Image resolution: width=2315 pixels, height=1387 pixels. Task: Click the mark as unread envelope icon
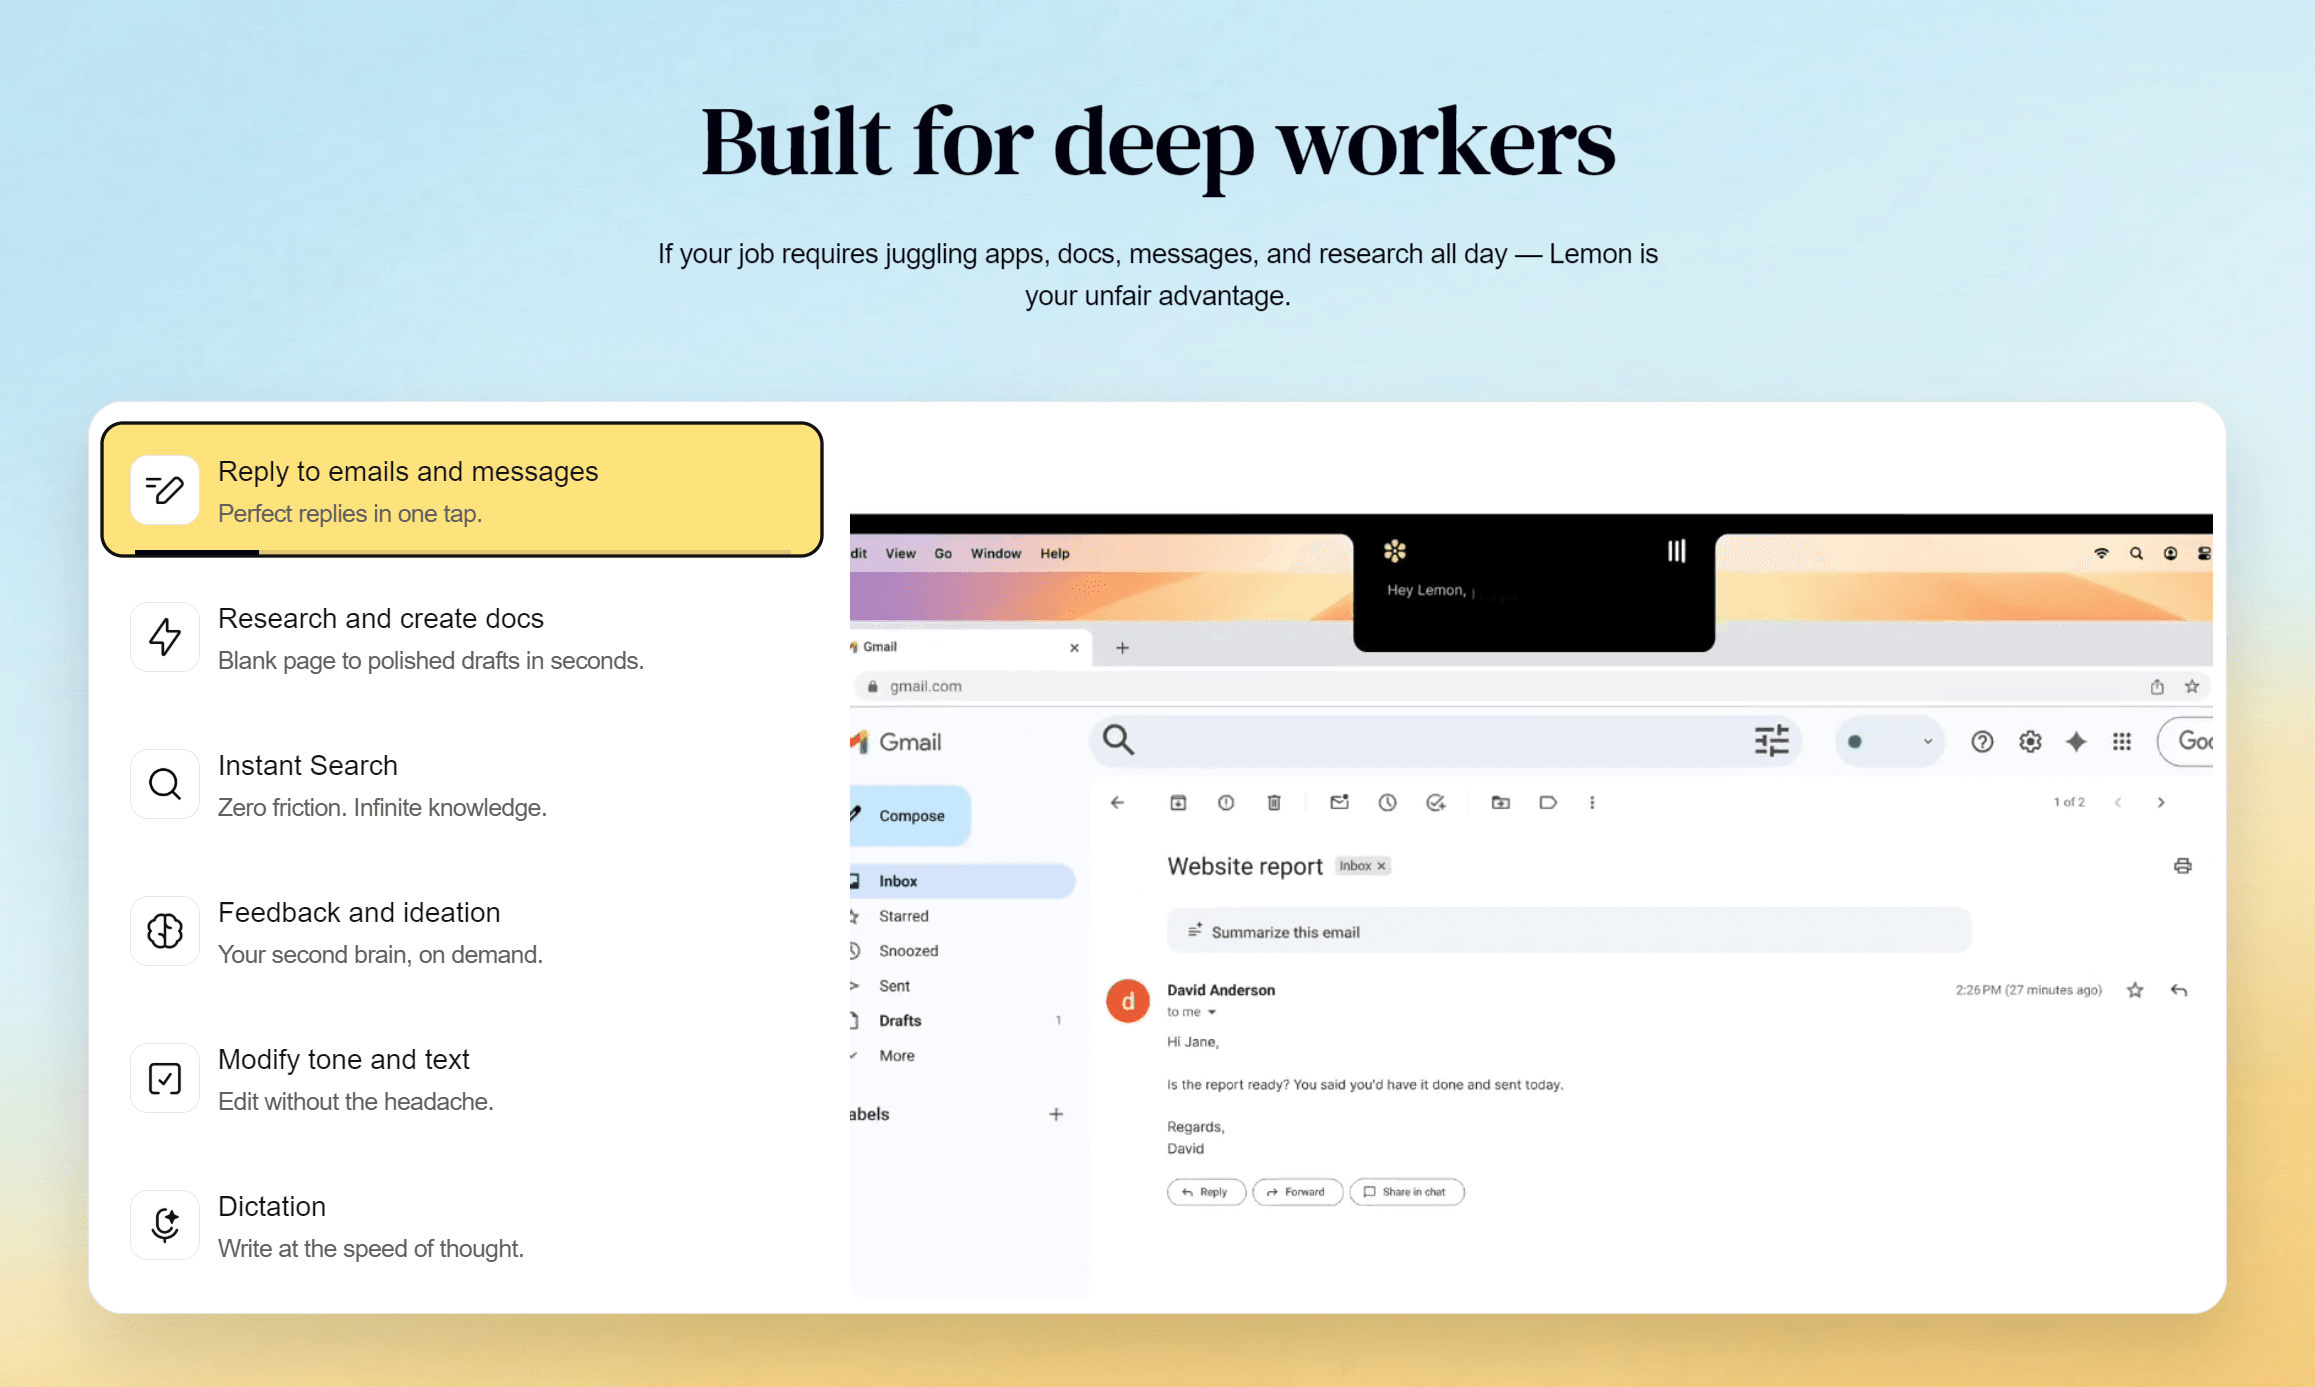tap(1339, 802)
